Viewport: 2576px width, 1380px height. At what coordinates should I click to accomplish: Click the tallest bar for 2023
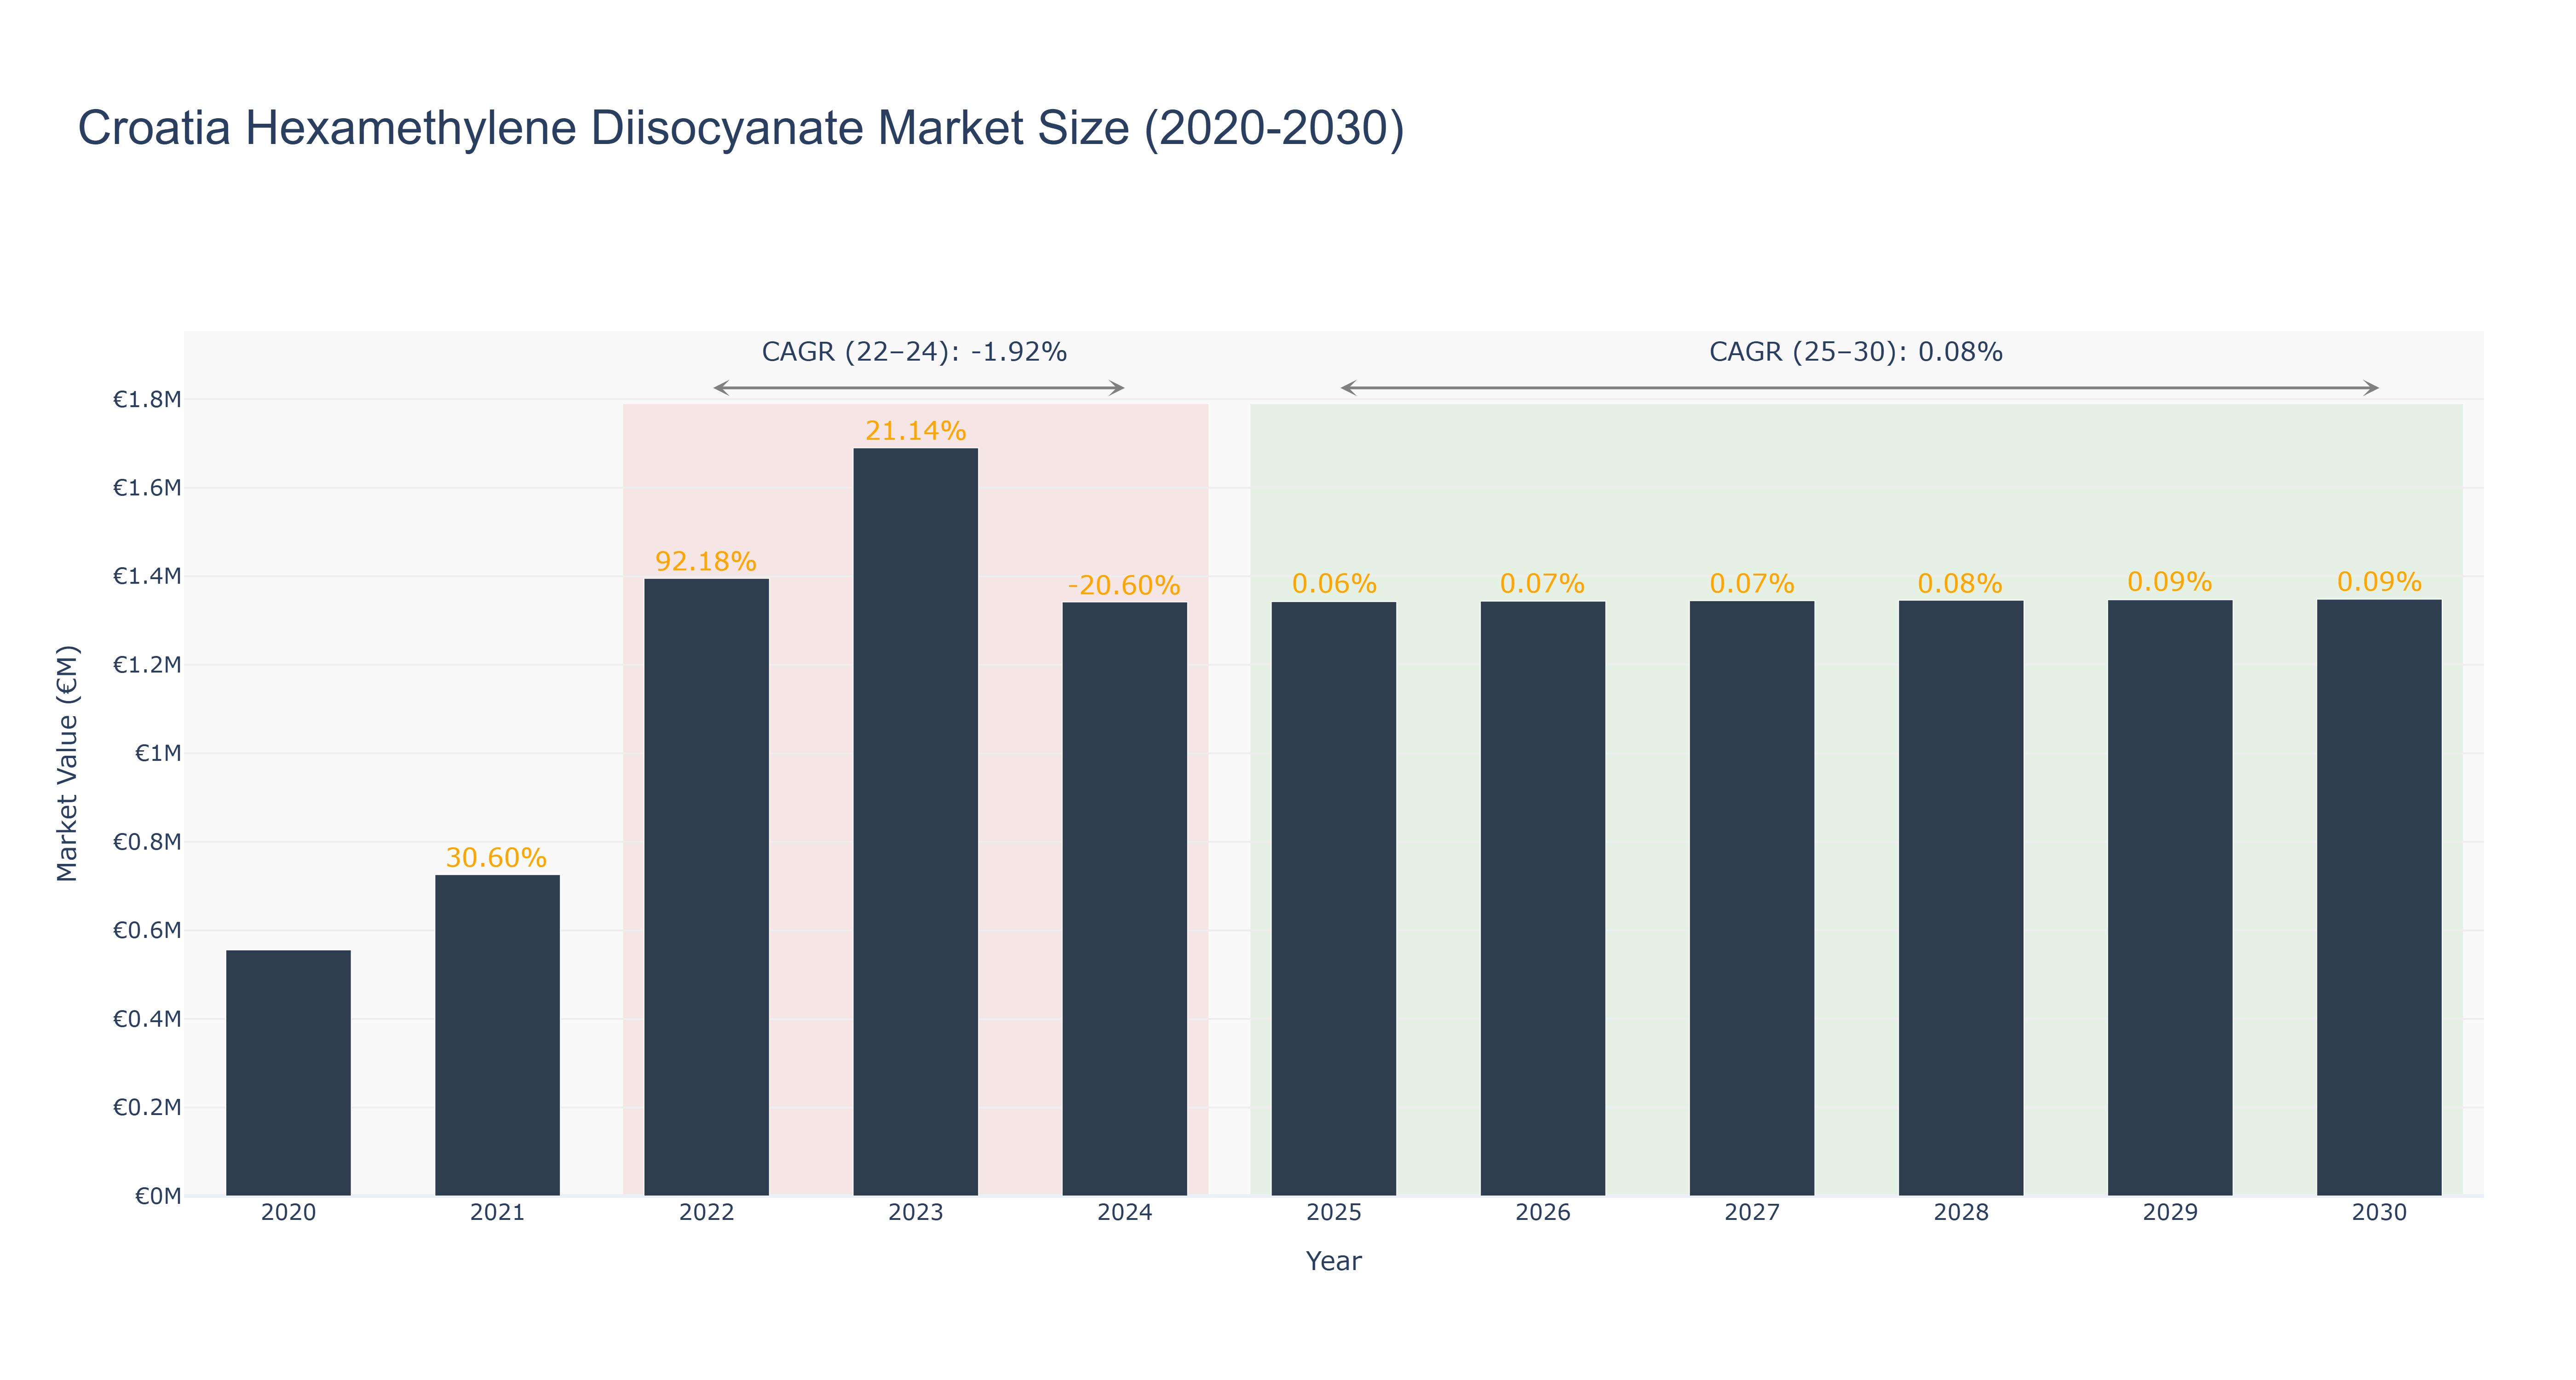coord(915,822)
